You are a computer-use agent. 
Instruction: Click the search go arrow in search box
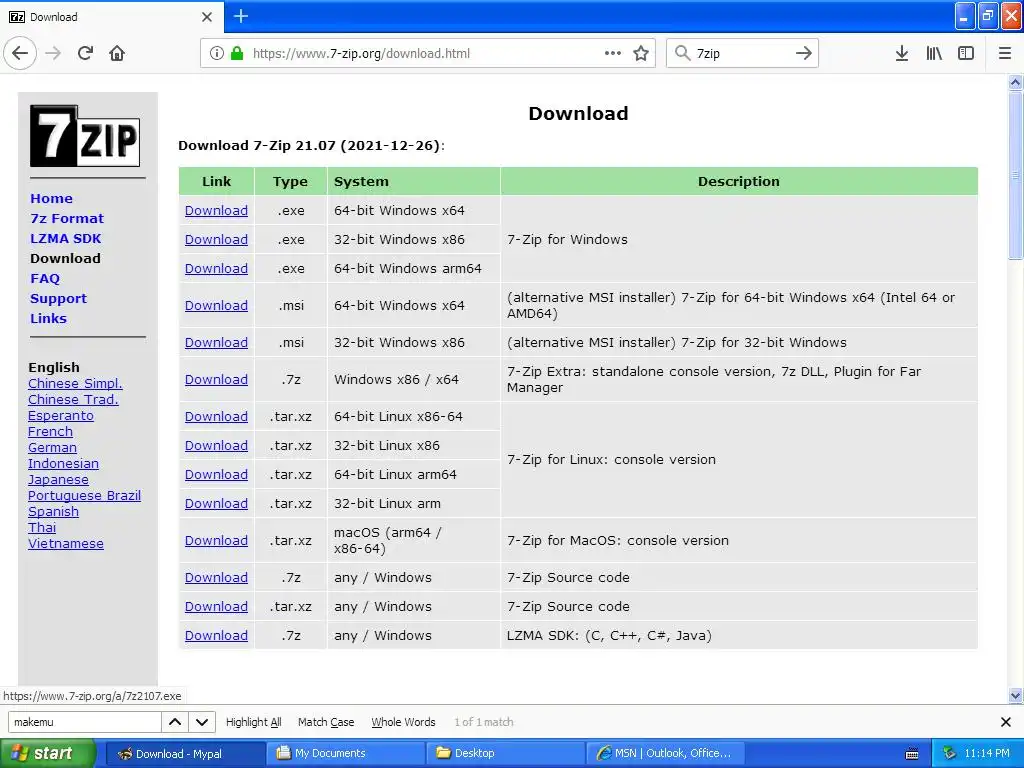click(804, 53)
